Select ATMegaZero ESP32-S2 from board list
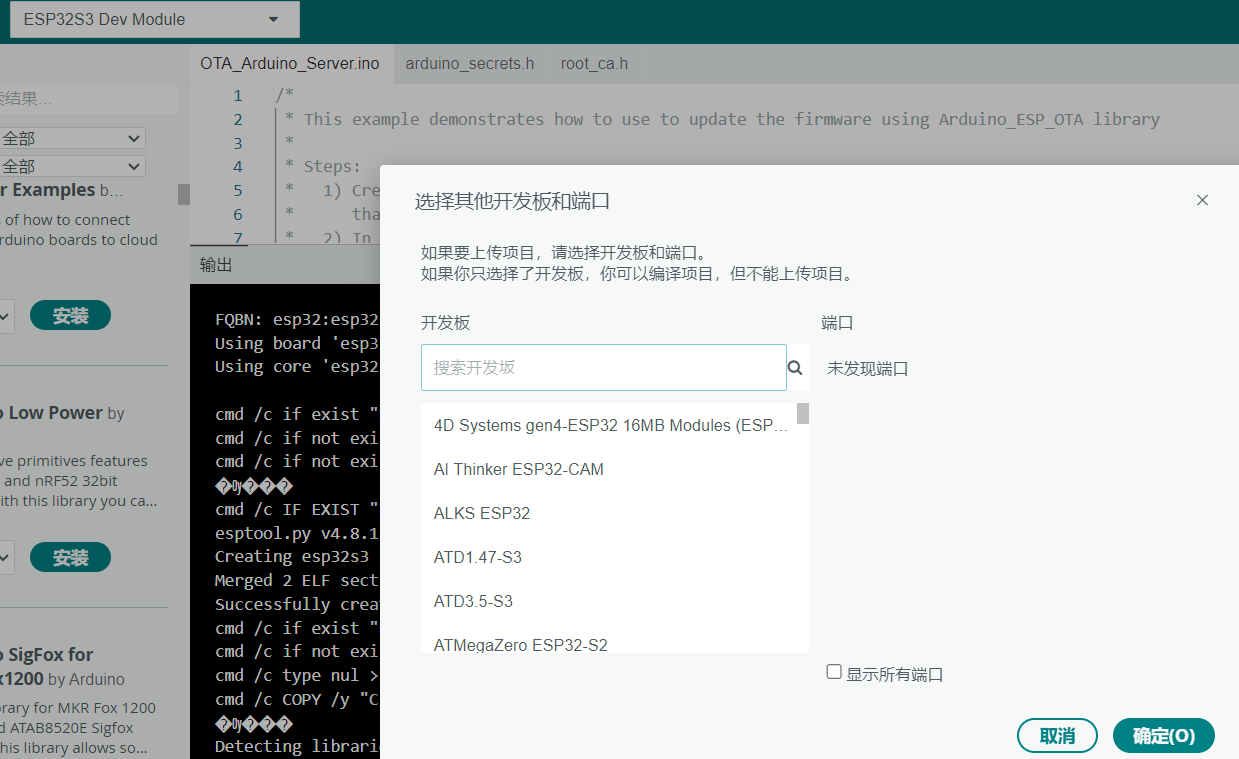This screenshot has width=1239, height=759. tap(520, 646)
